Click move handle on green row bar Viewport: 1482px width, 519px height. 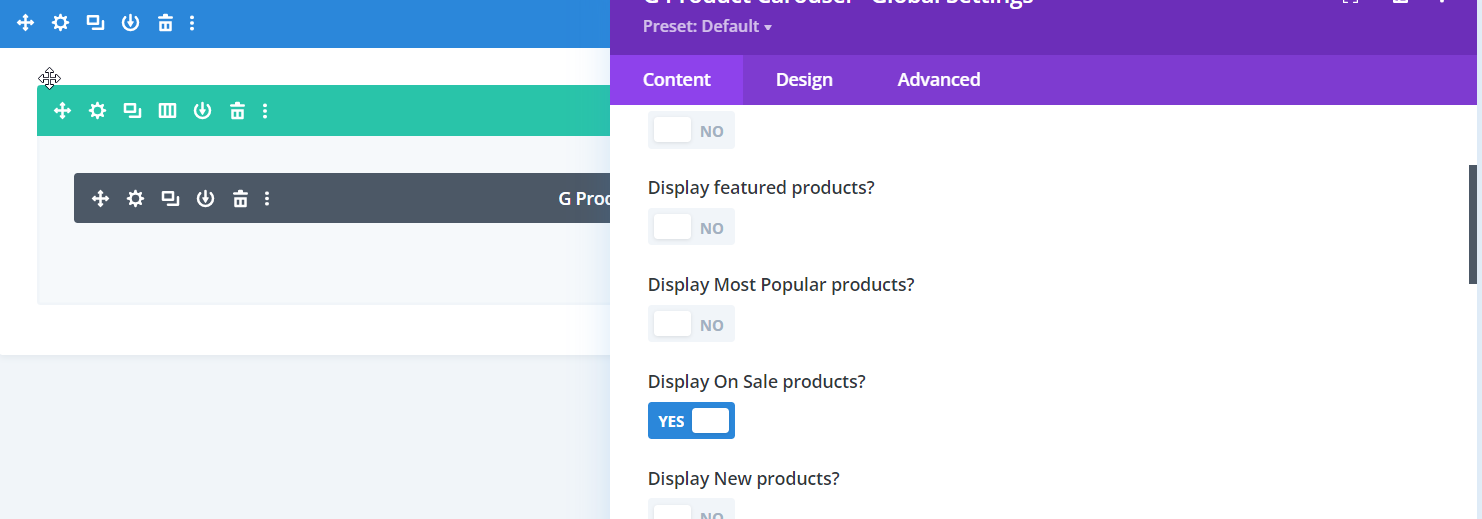pyautogui.click(x=62, y=111)
